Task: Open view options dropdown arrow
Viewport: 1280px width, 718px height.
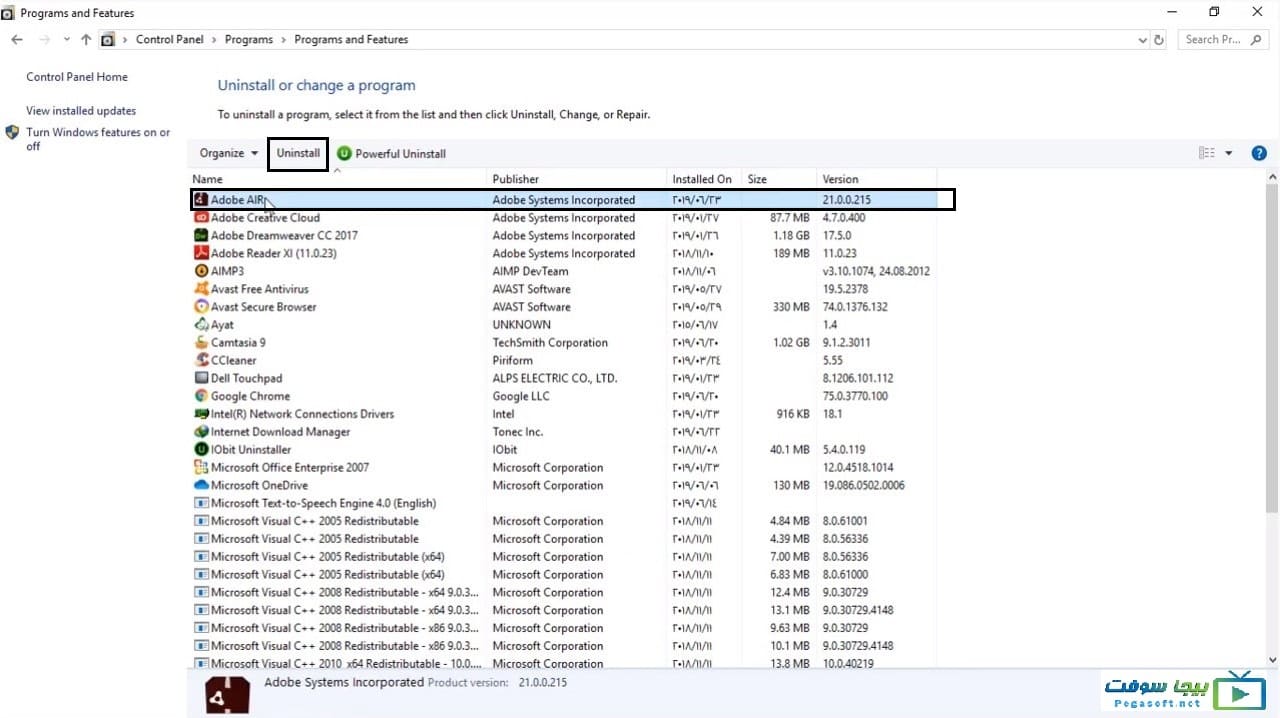Action: [x=1229, y=153]
